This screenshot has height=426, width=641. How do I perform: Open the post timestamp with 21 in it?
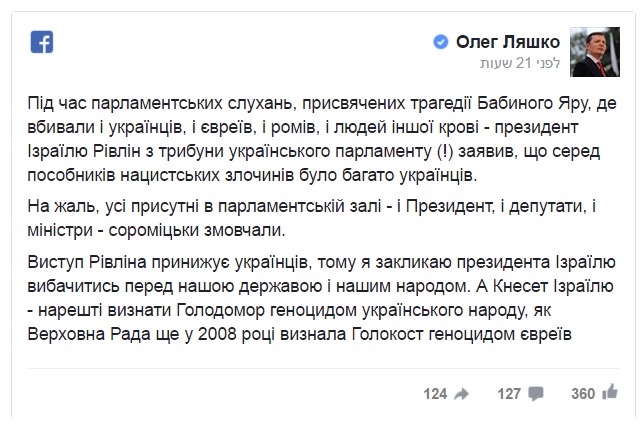(x=520, y=63)
